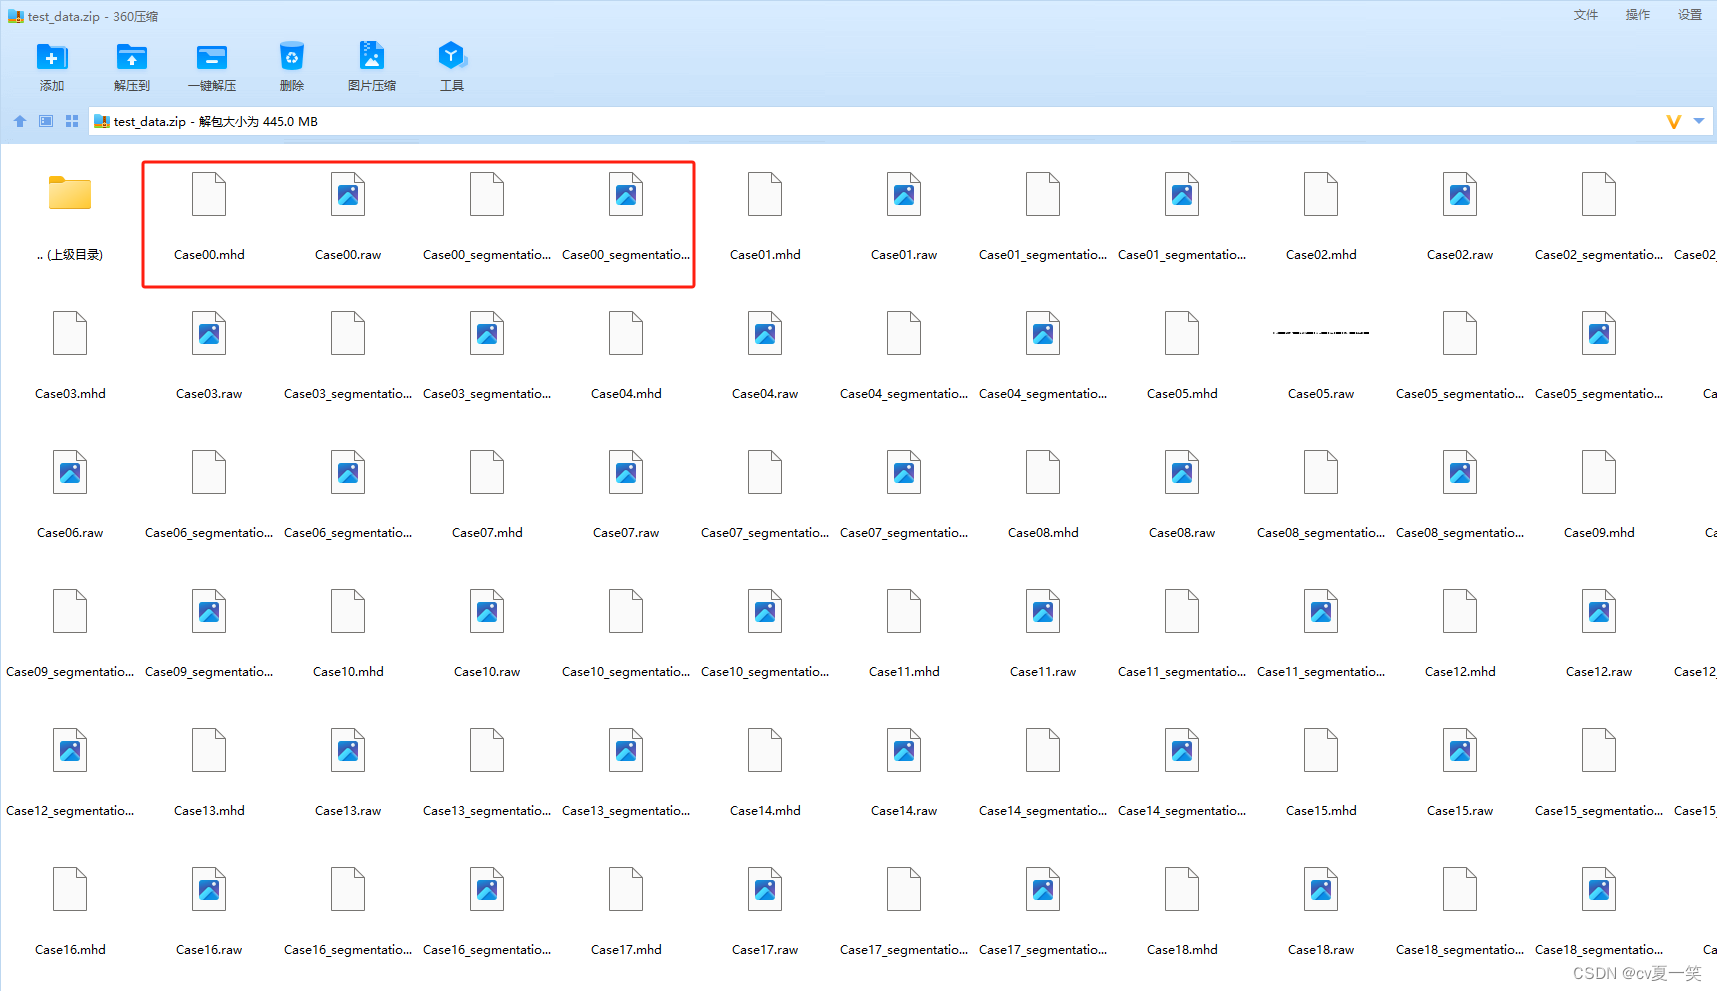The image size is (1717, 991).
Task: Click the 解压到 (Extract to) toolbar icon
Action: click(x=132, y=57)
